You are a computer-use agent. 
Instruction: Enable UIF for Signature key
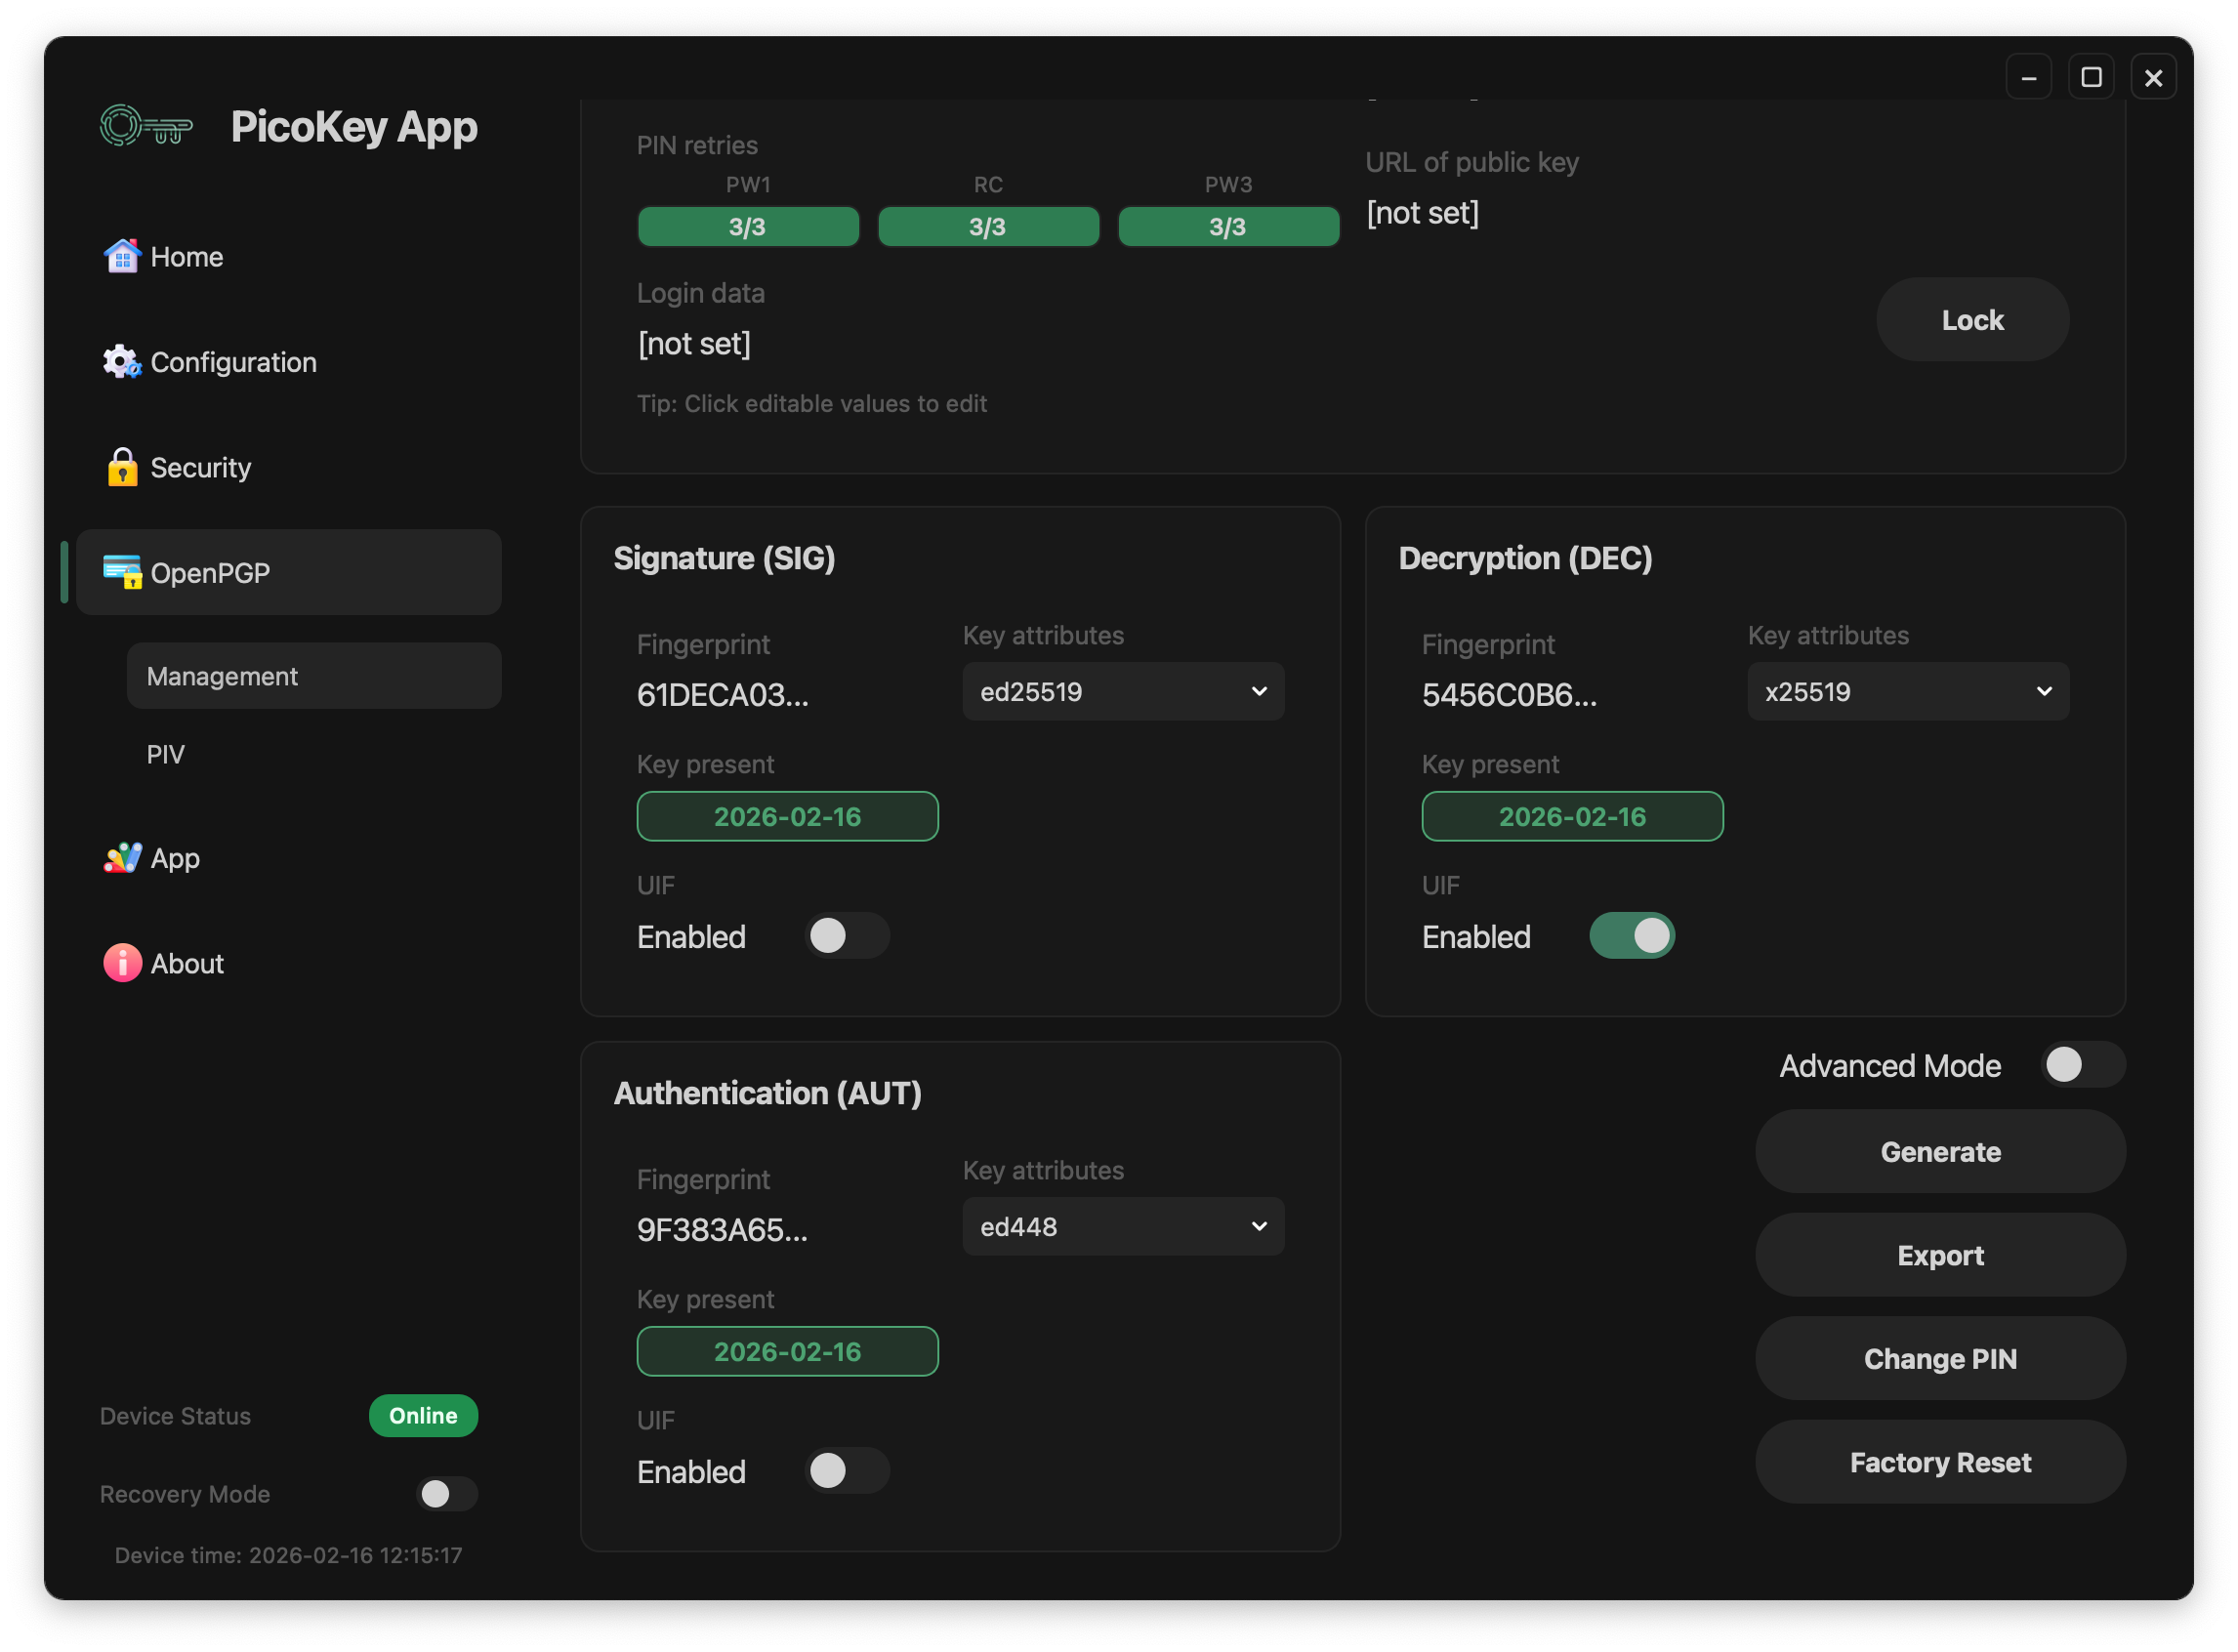(x=846, y=936)
